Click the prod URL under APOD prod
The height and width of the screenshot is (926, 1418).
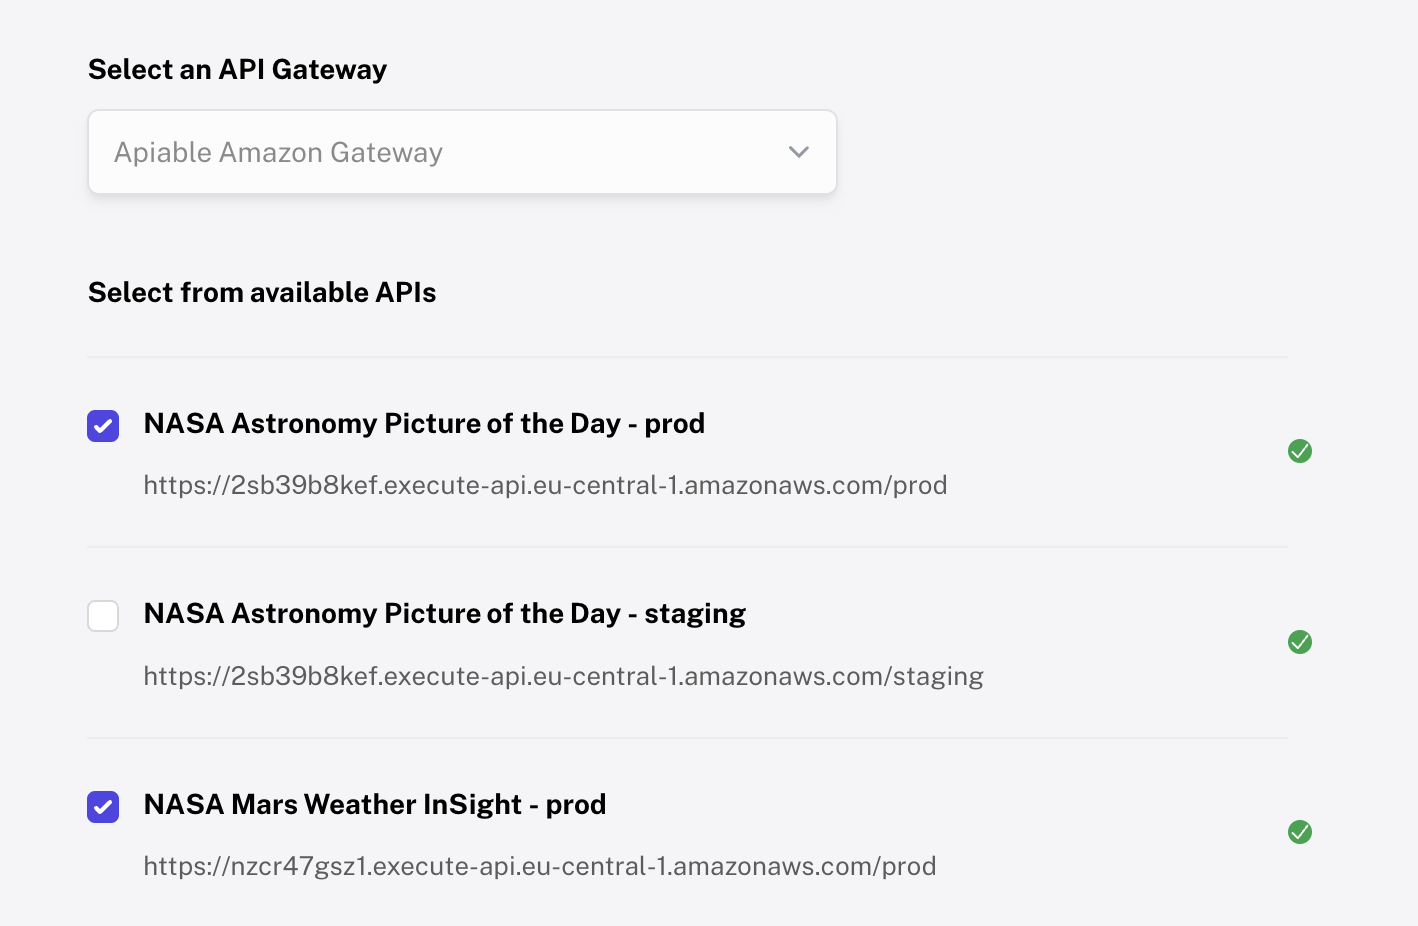point(545,485)
